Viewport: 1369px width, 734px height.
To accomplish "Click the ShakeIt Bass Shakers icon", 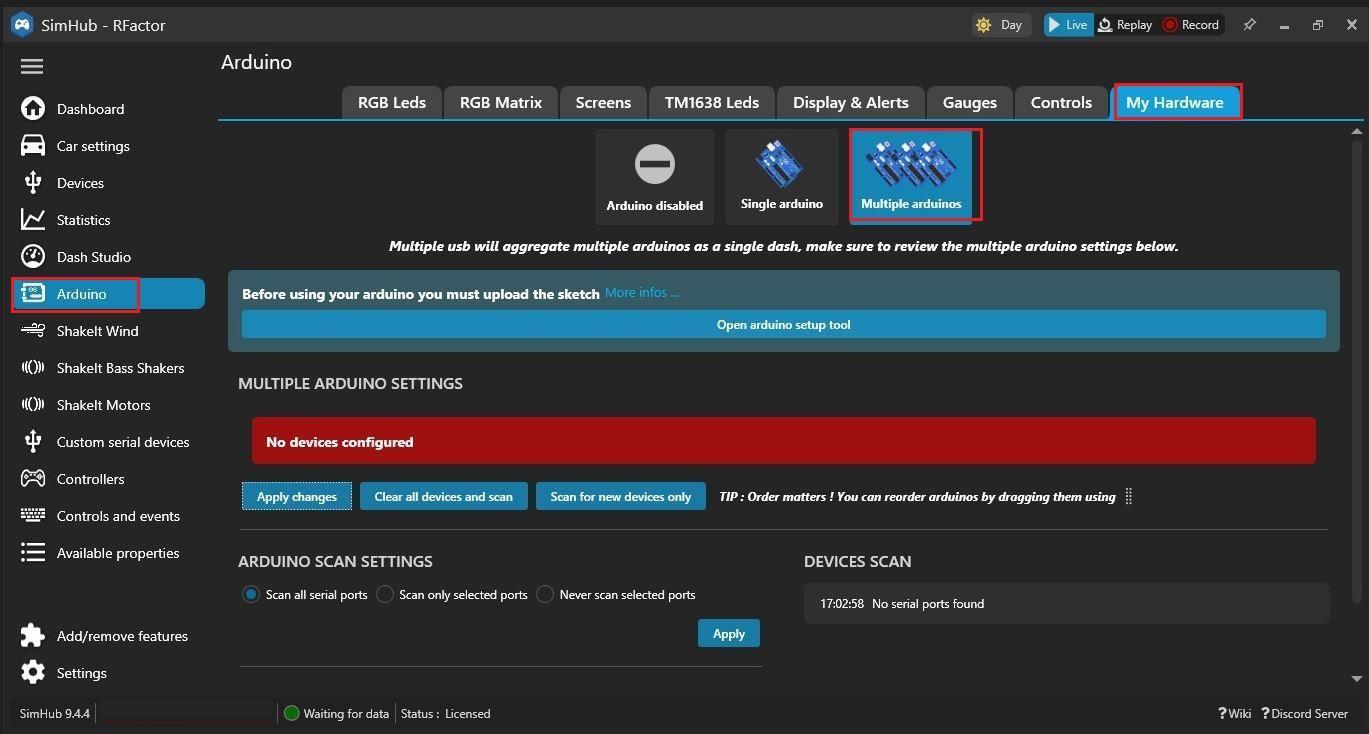I will coord(33,367).
